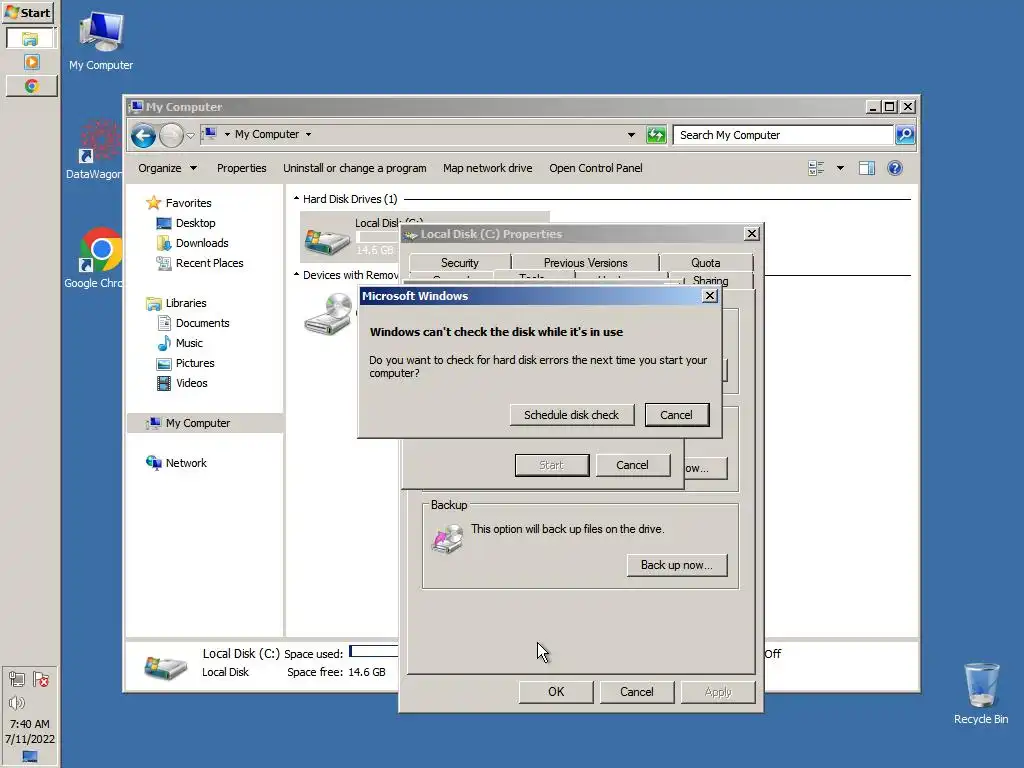Open the view options dropdown arrow
This screenshot has height=768, width=1024.
pos(840,168)
